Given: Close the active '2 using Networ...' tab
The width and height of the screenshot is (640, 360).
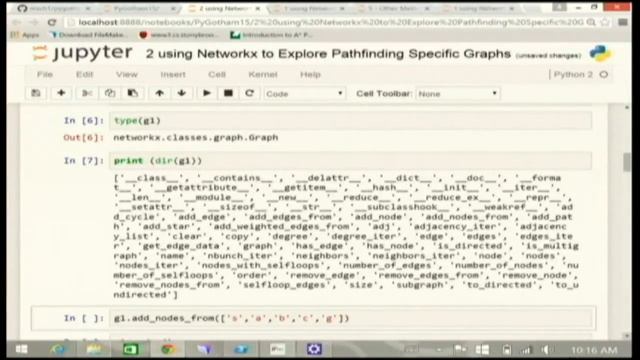Looking at the screenshot, I should [x=258, y=8].
